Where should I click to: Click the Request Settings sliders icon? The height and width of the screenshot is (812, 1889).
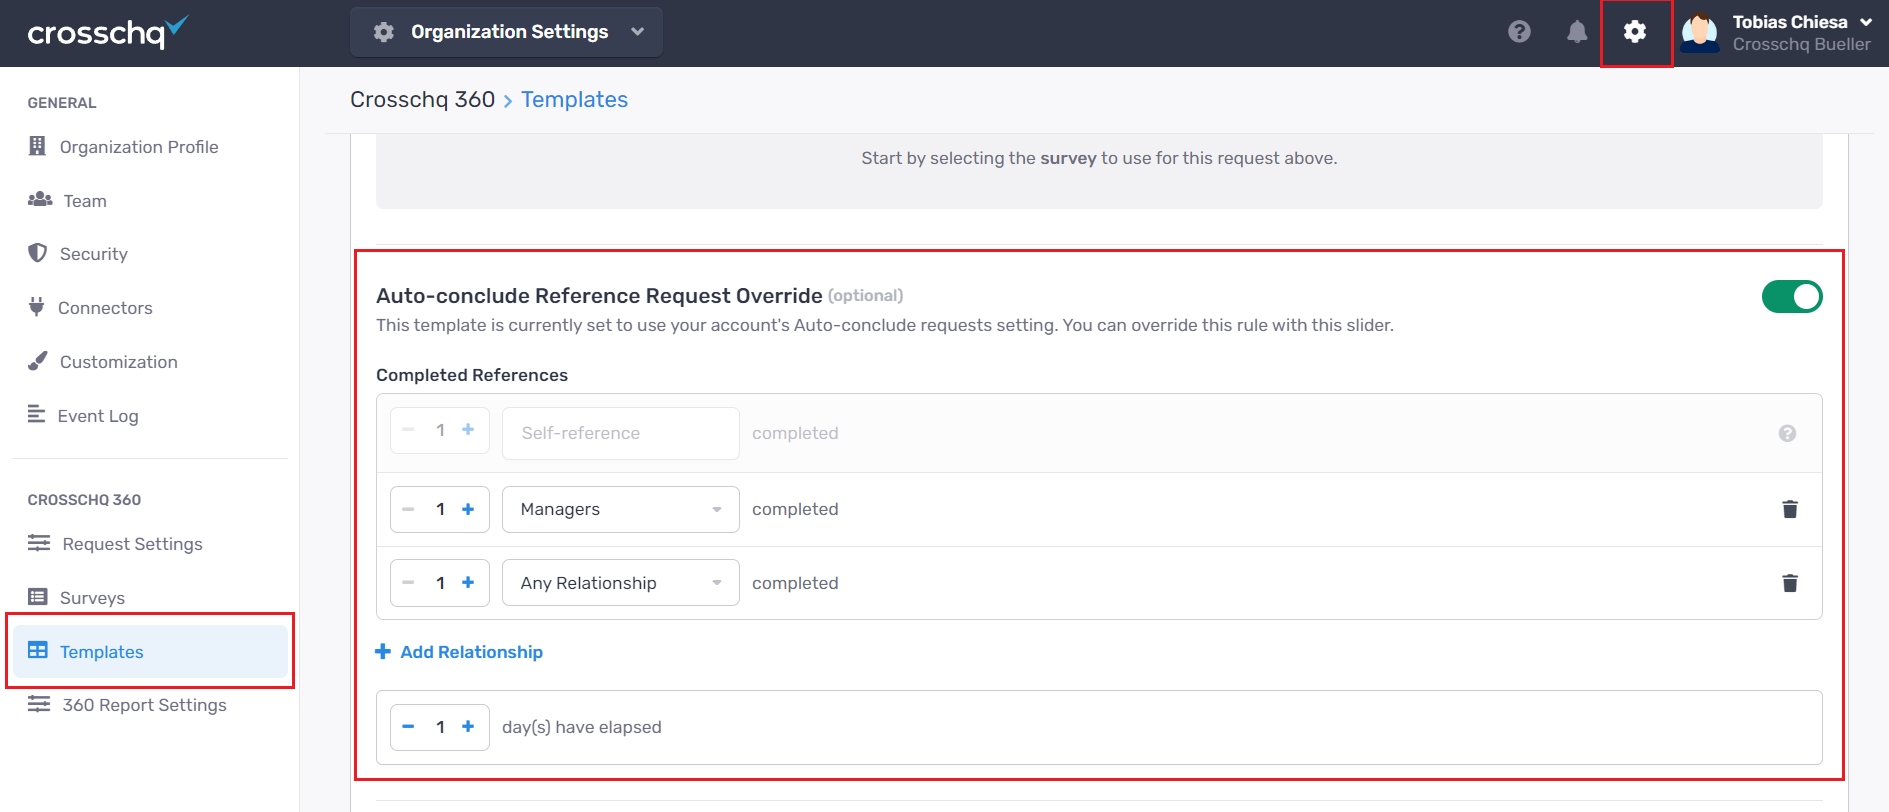(39, 543)
